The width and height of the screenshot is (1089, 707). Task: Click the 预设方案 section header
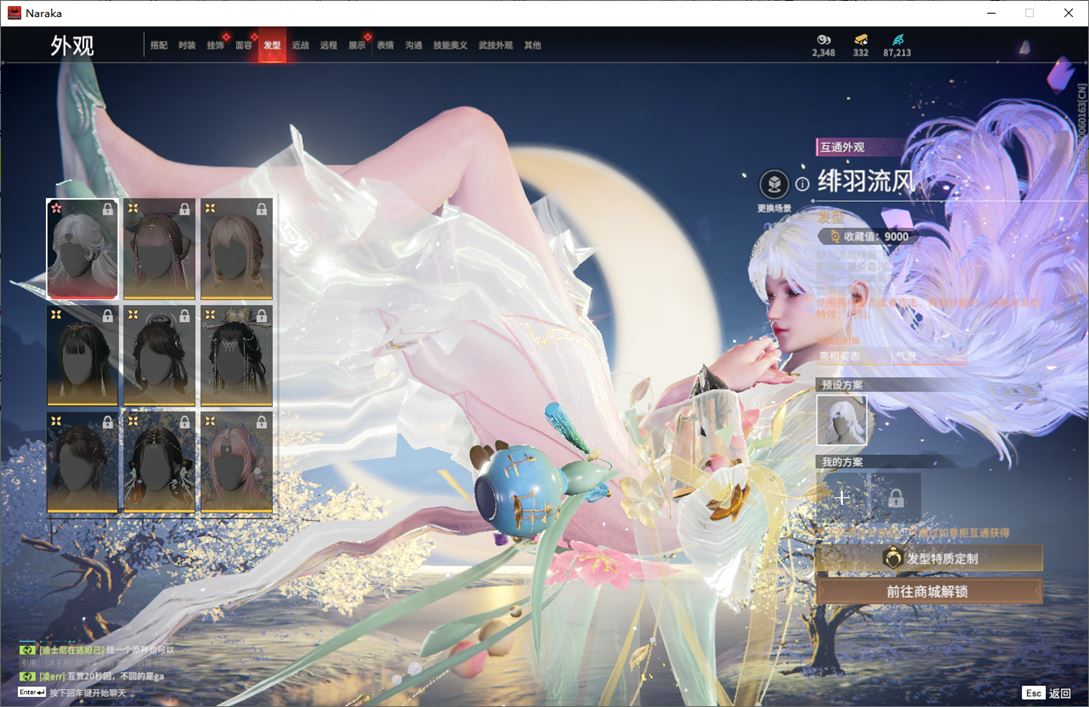coord(842,385)
